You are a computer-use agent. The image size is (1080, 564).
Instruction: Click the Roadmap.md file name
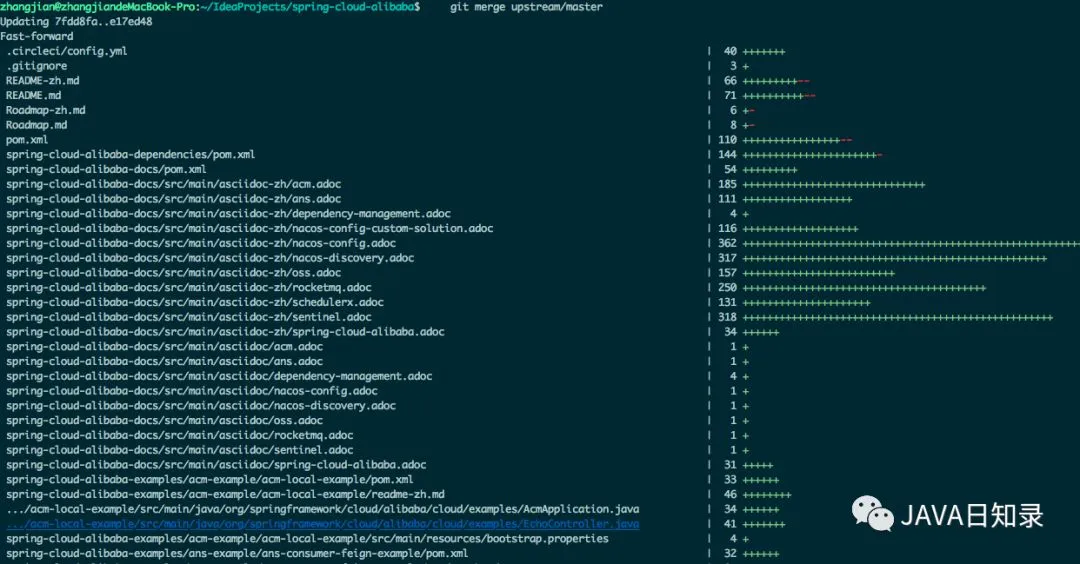point(37,125)
